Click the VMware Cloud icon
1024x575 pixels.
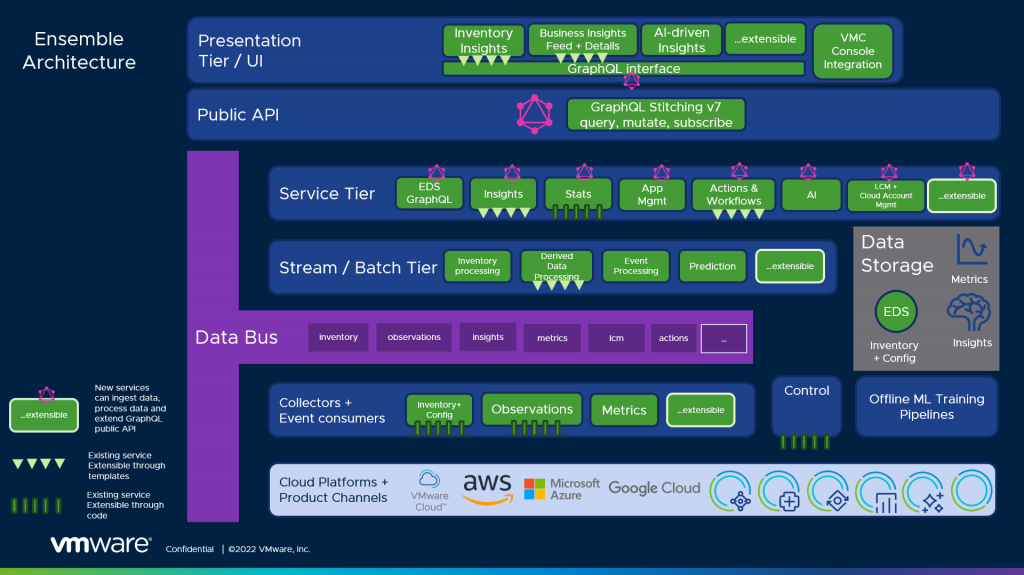pos(430,489)
